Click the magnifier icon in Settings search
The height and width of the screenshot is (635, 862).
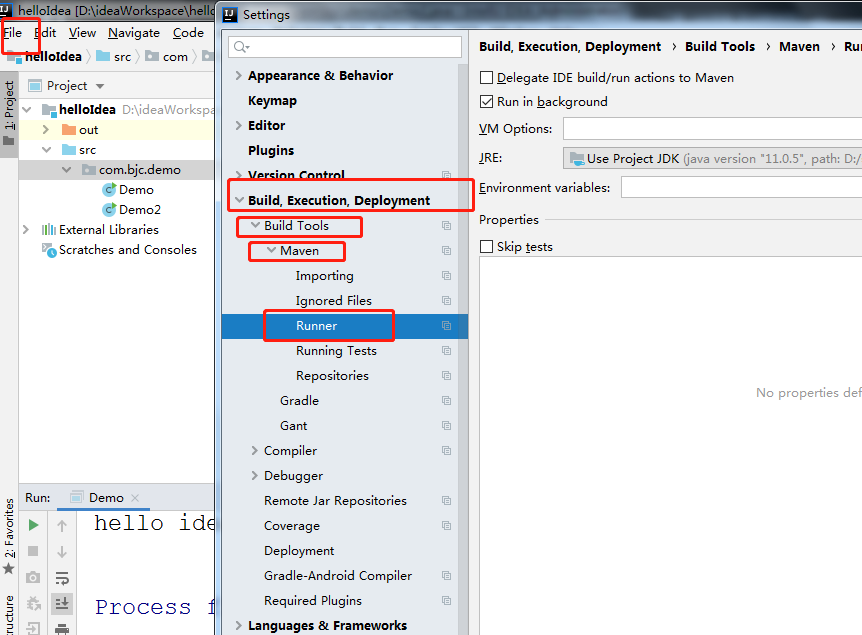[241, 47]
